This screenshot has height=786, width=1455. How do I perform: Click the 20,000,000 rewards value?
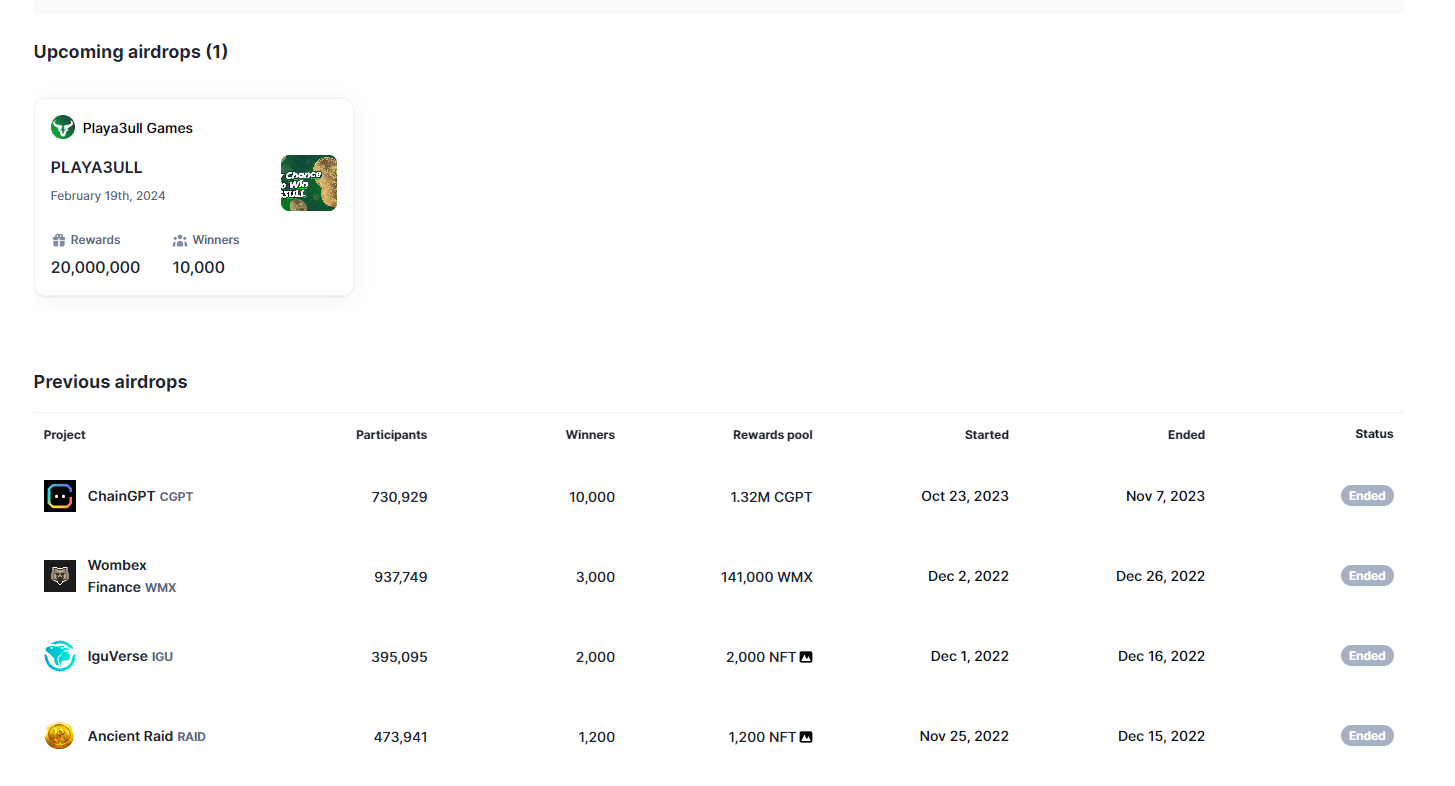(x=96, y=267)
